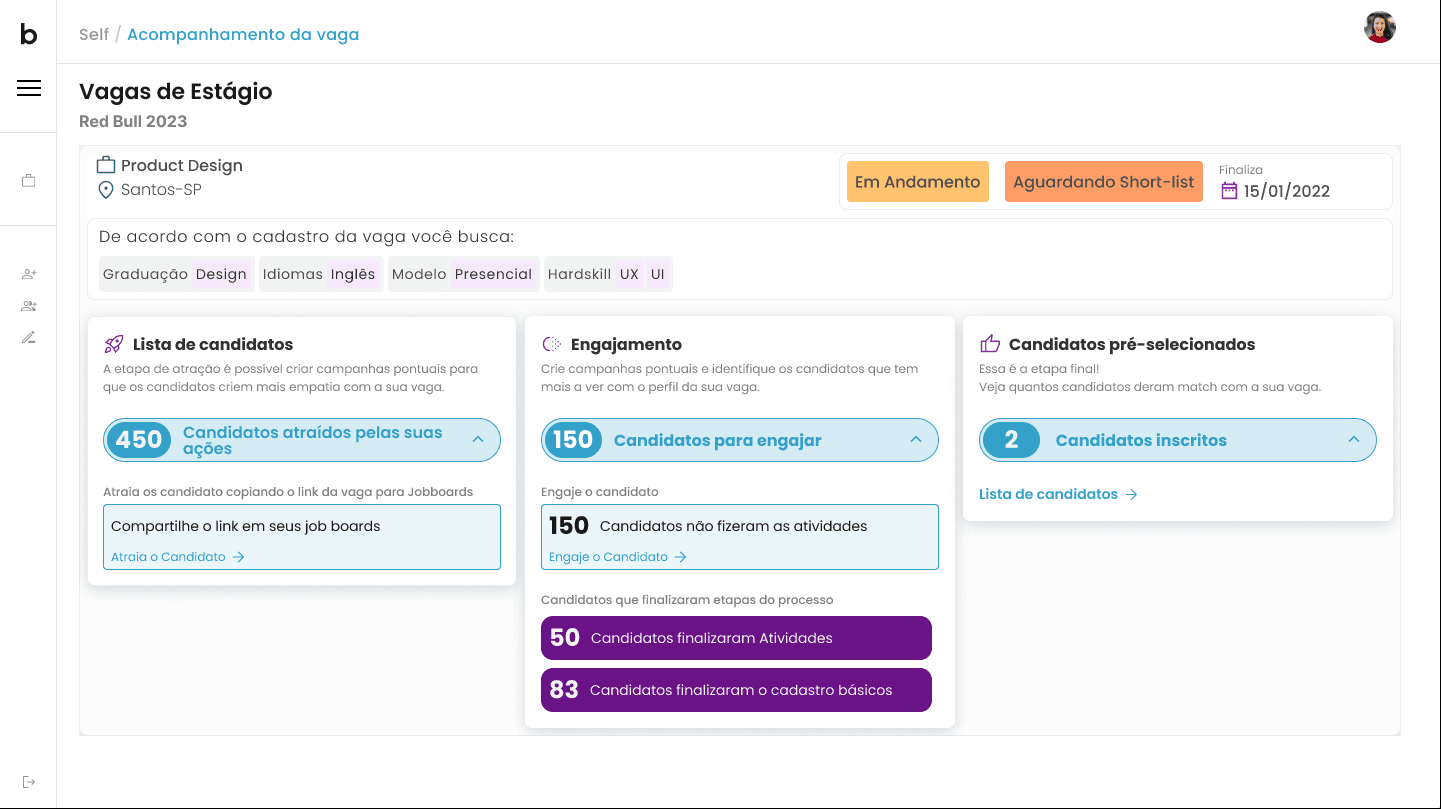The width and height of the screenshot is (1441, 809).
Task: Open the 50 Candidatos finalizaram Atividades bar
Action: [736, 638]
